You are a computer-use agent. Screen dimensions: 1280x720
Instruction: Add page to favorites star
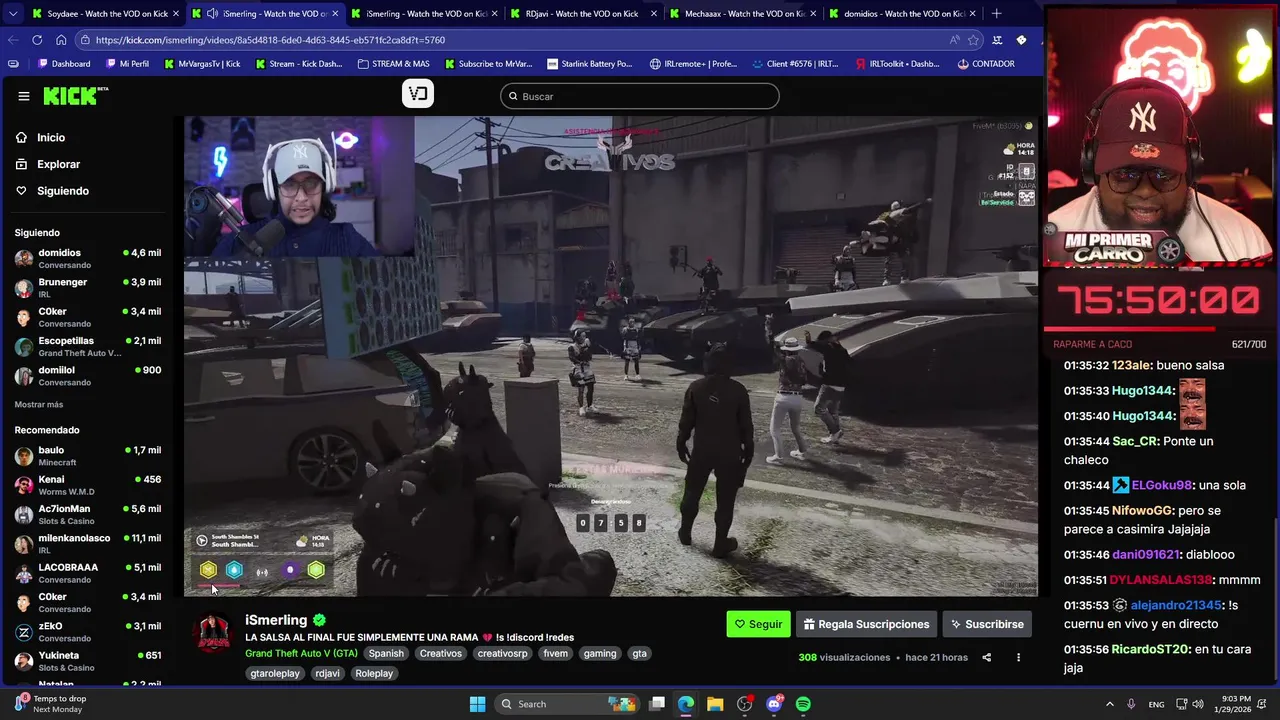coord(973,40)
